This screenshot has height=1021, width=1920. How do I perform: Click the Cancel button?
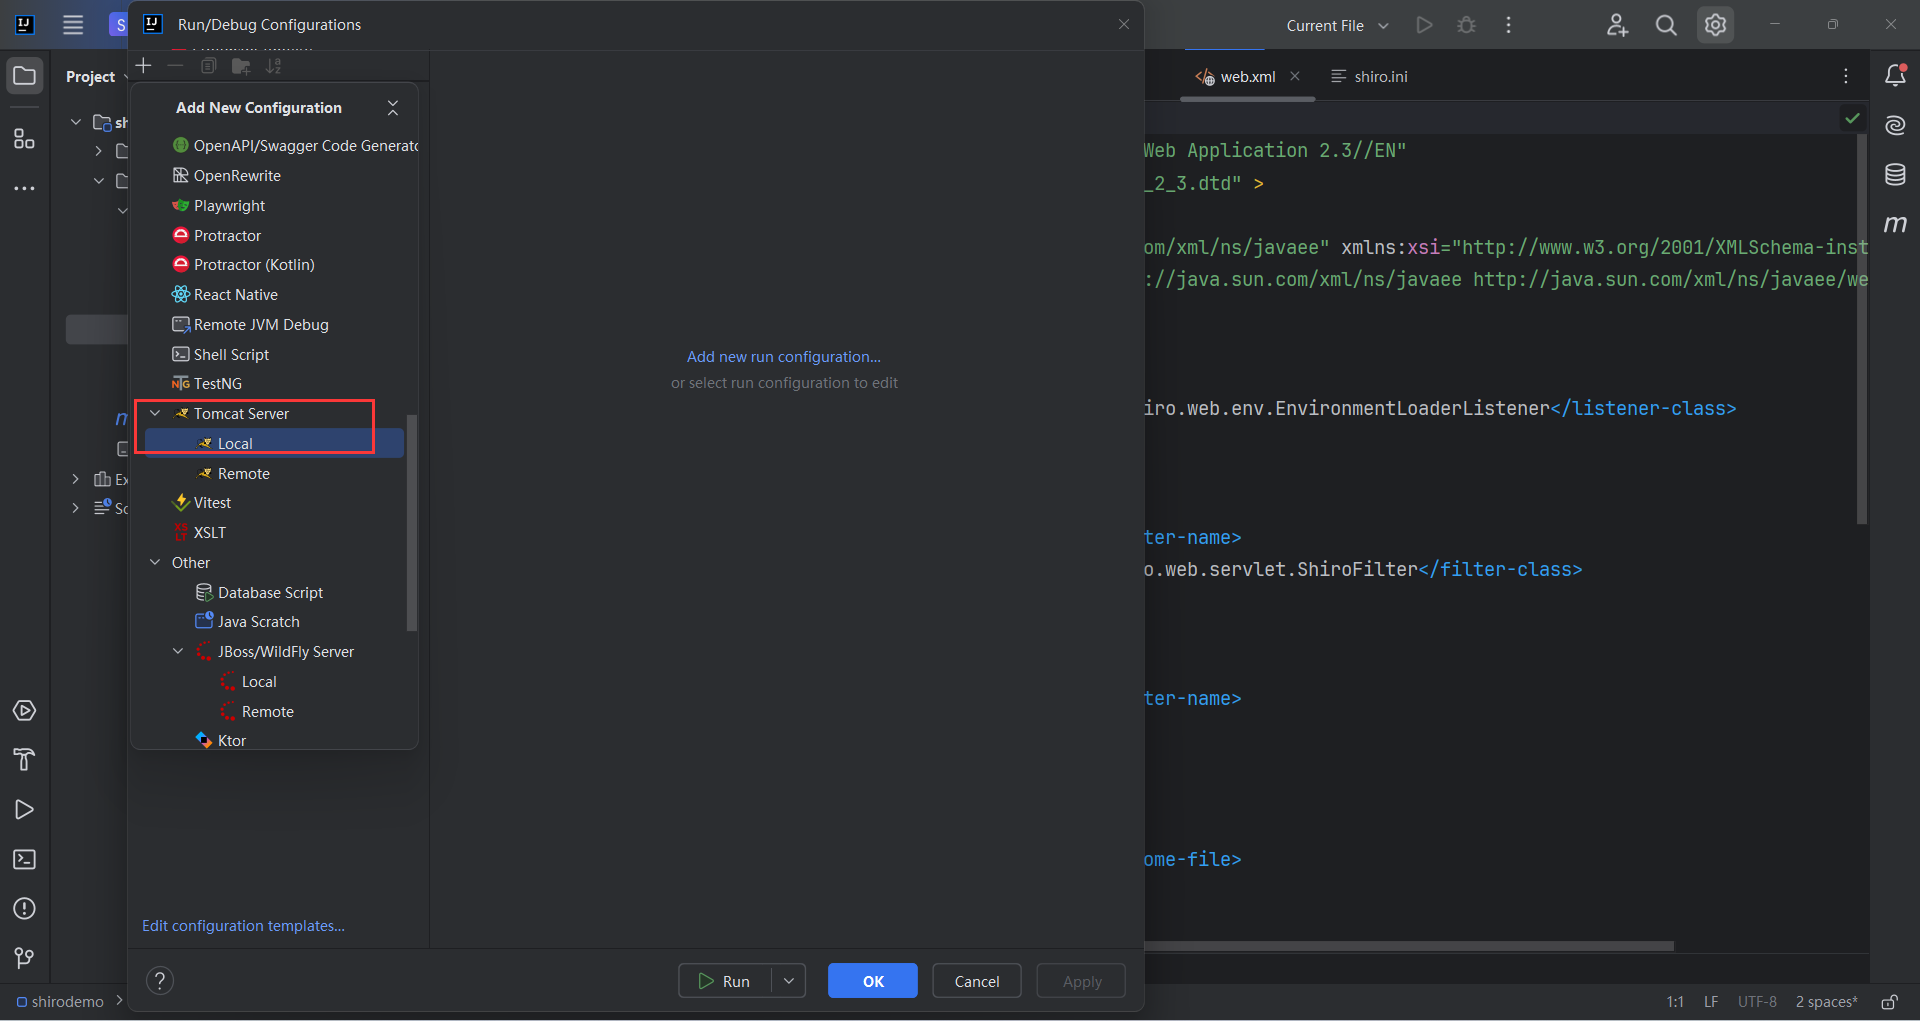point(977,981)
